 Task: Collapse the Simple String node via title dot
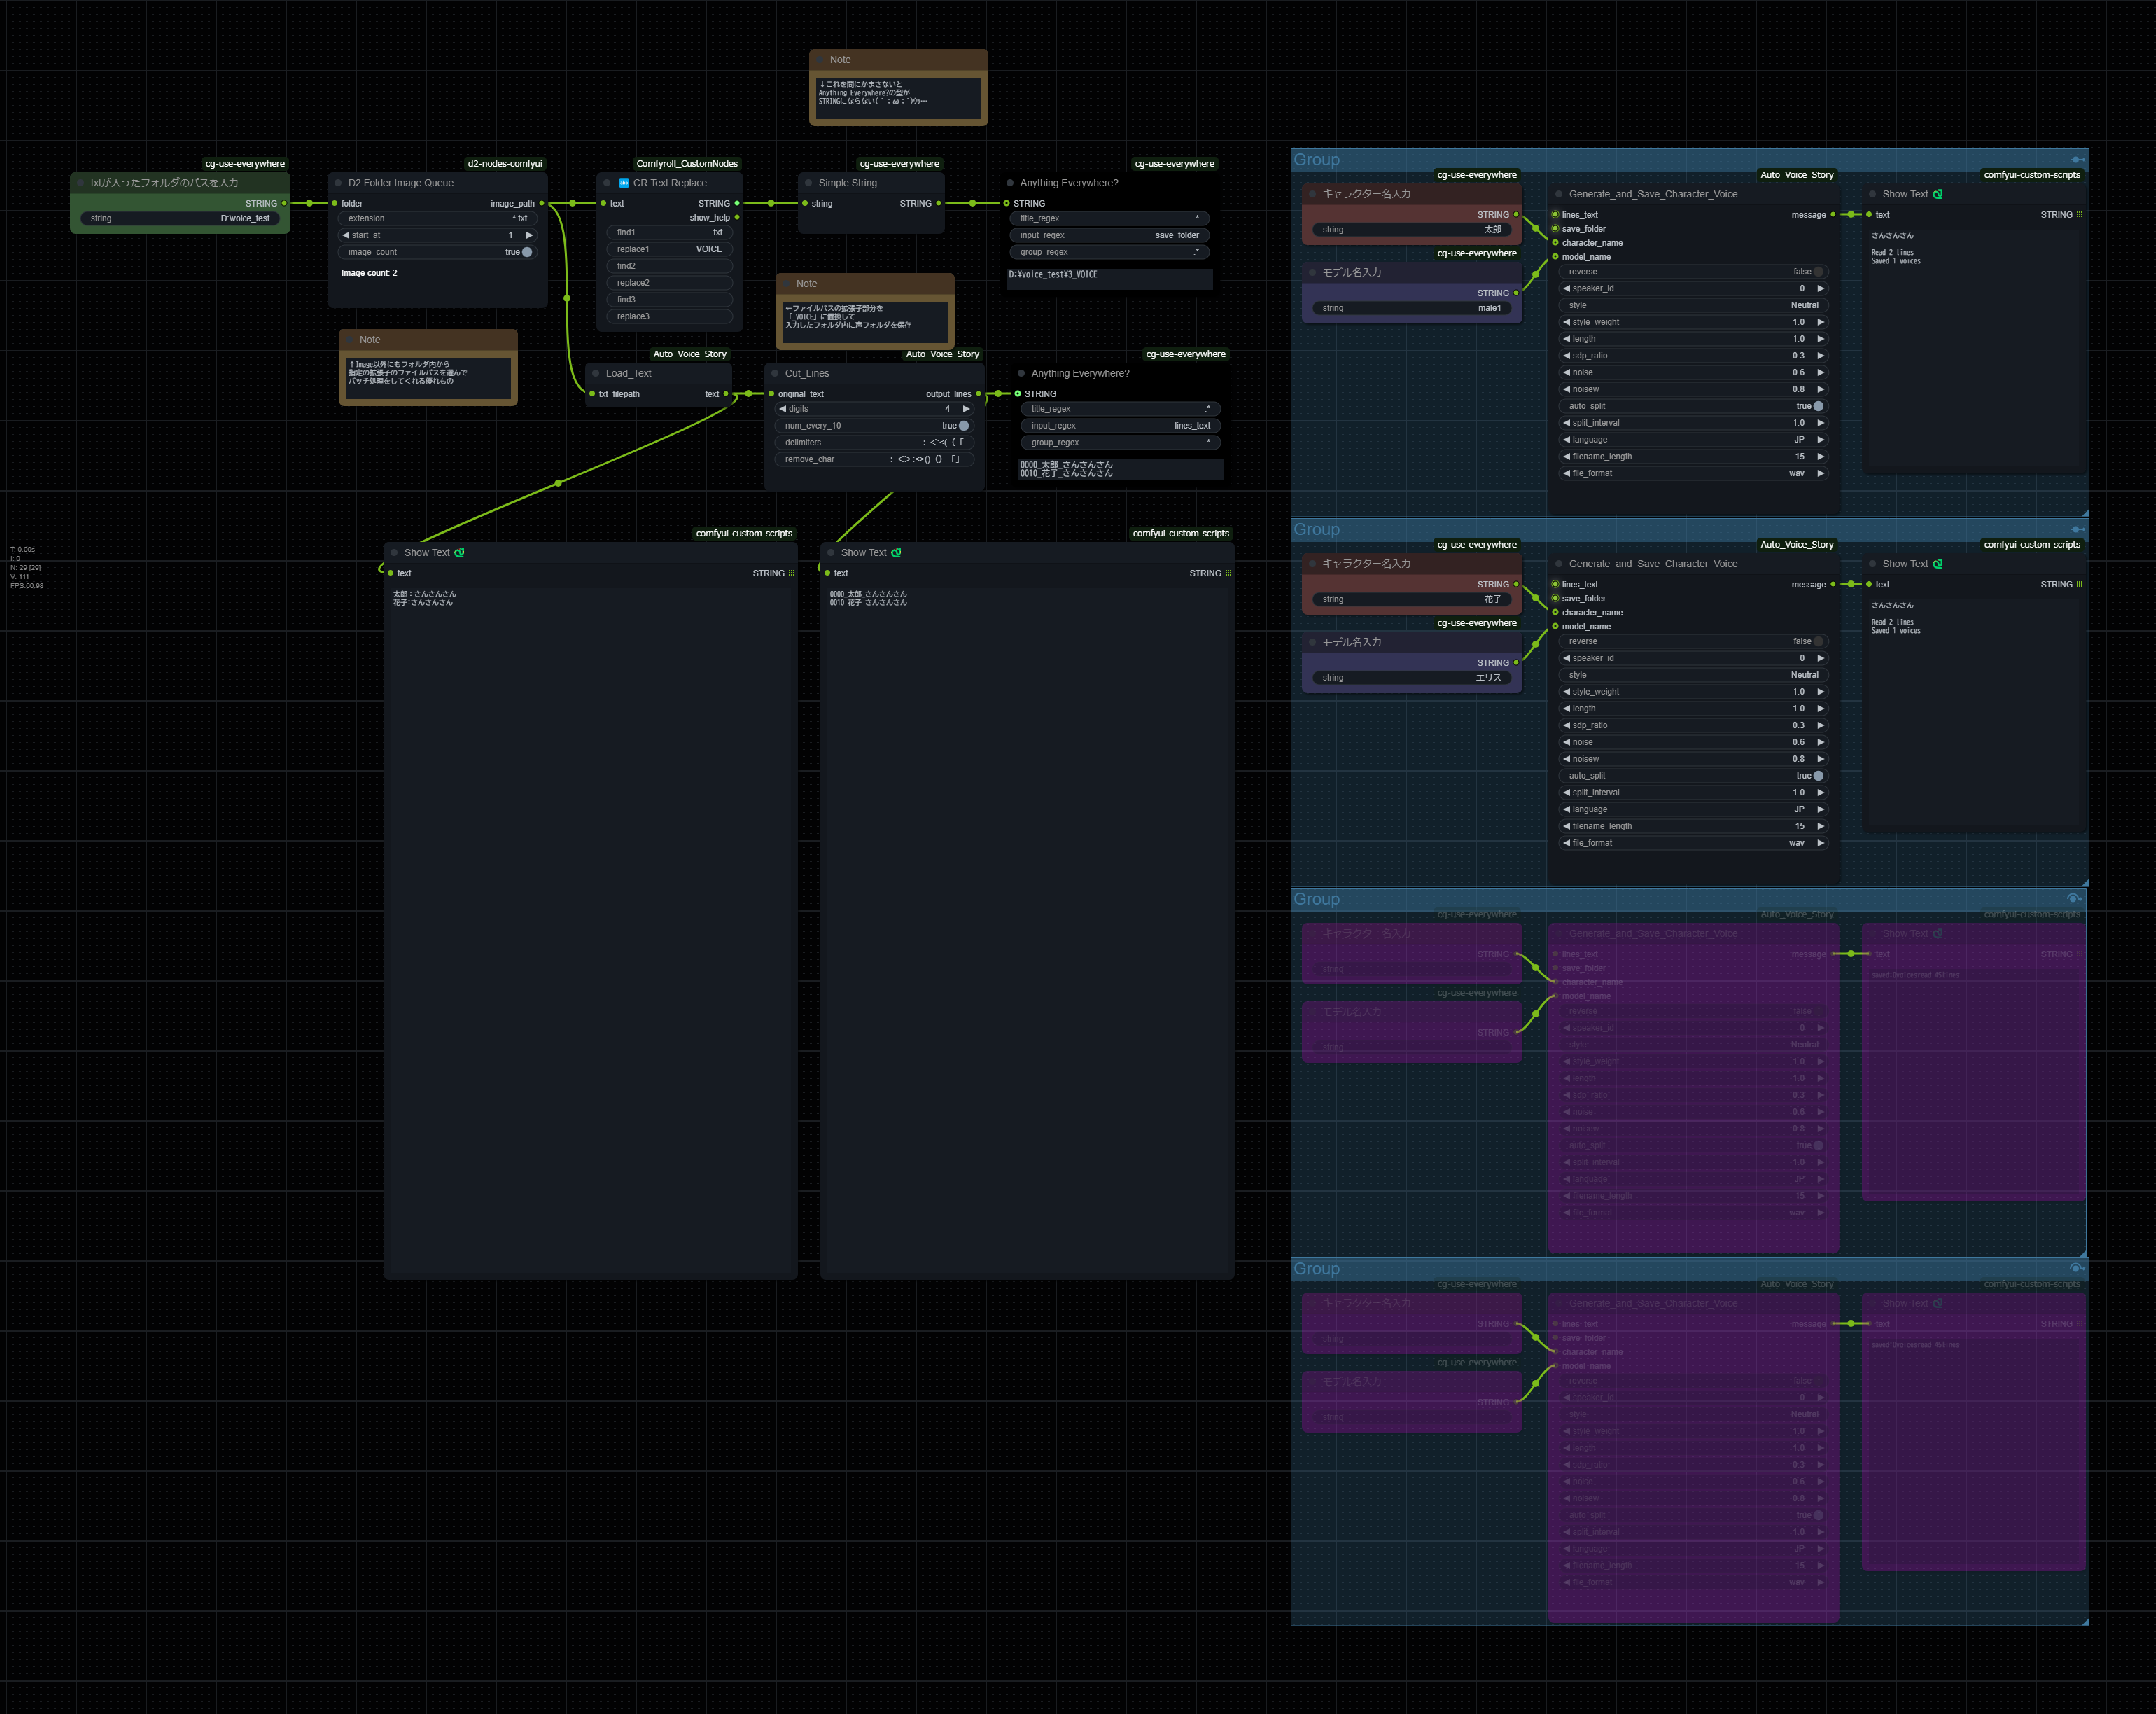pos(808,183)
